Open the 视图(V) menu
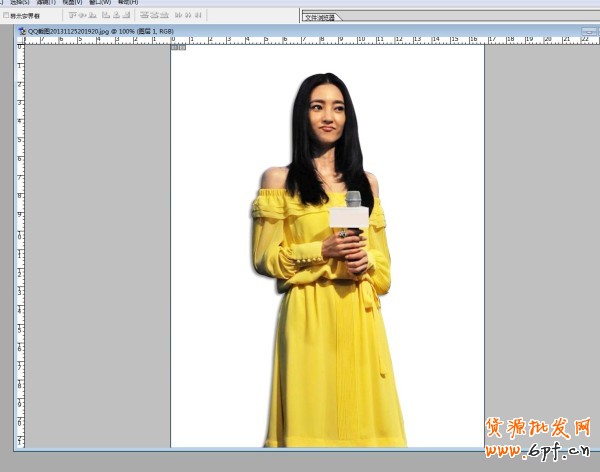 (73, 3)
